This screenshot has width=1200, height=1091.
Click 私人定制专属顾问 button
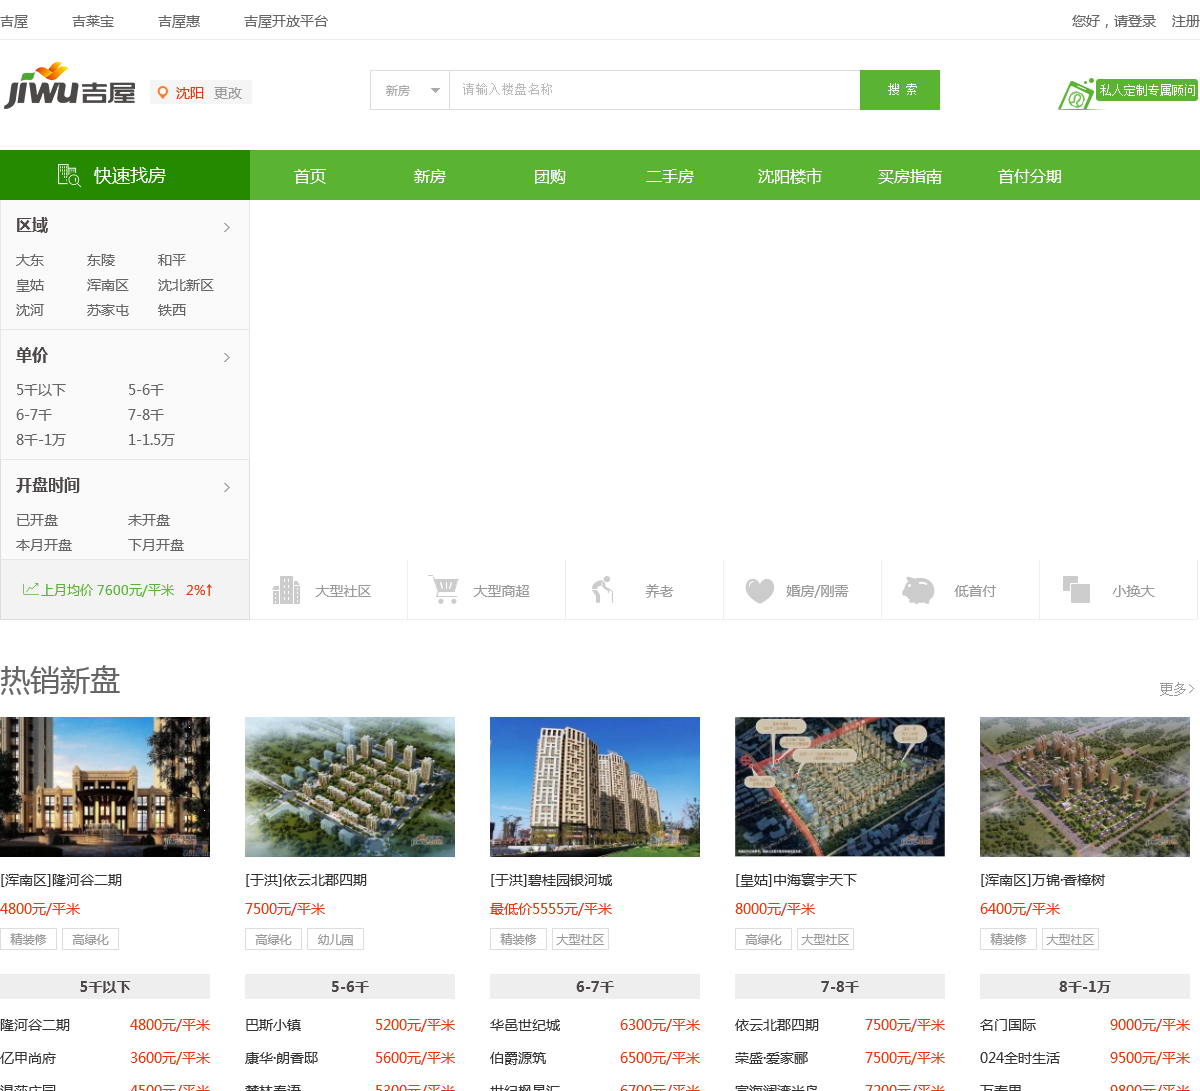pyautogui.click(x=1147, y=90)
